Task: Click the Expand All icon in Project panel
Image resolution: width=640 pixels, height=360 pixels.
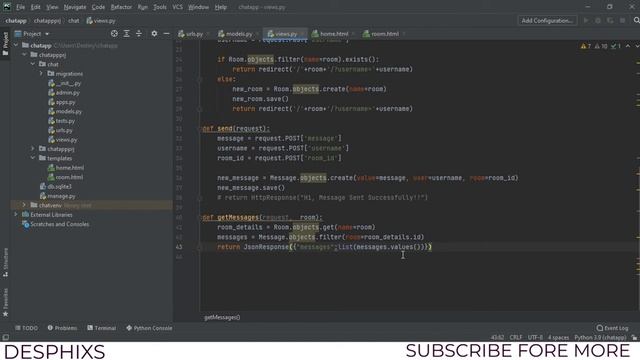Action: (127, 34)
